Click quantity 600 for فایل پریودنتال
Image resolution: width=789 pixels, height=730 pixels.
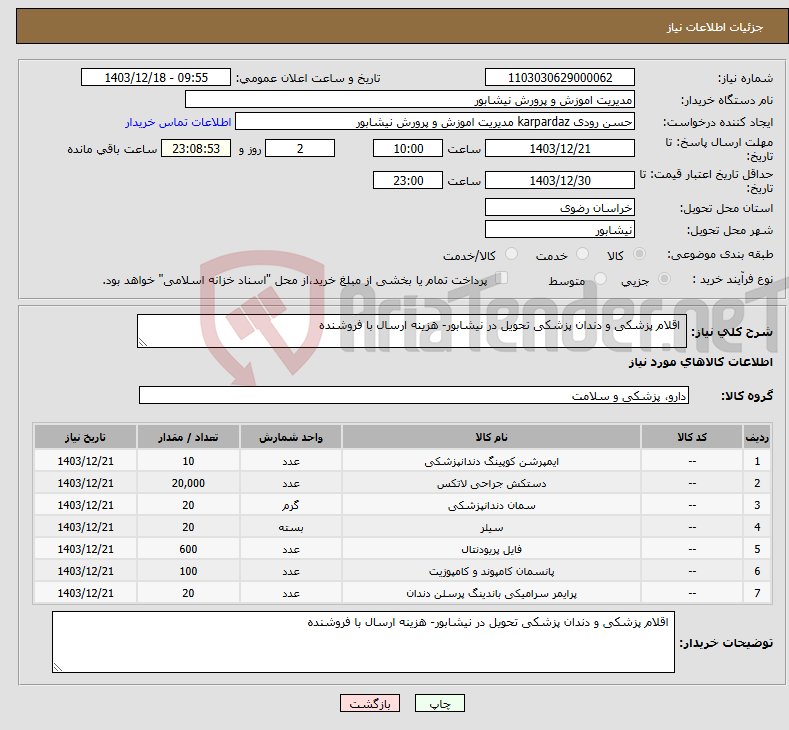click(x=188, y=549)
